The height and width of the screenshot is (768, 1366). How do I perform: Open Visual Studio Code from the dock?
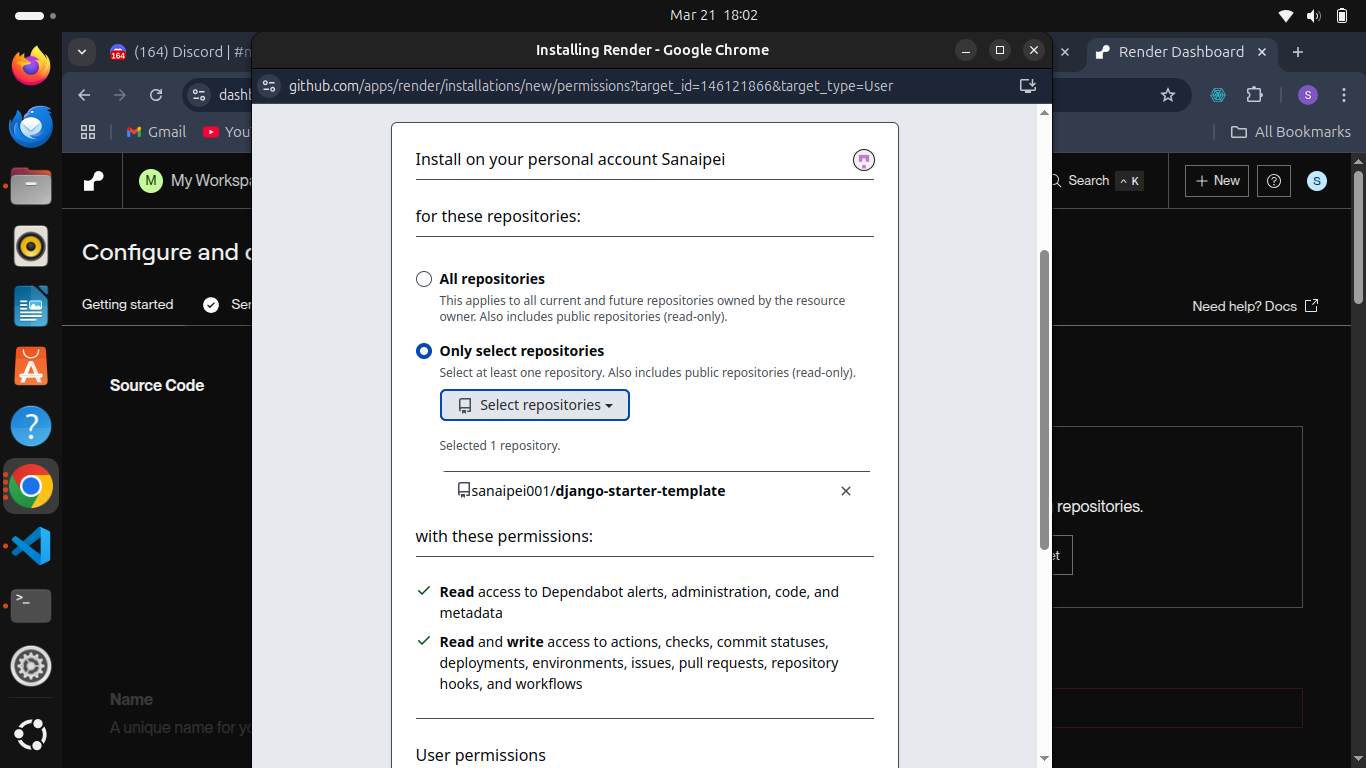pyautogui.click(x=31, y=546)
